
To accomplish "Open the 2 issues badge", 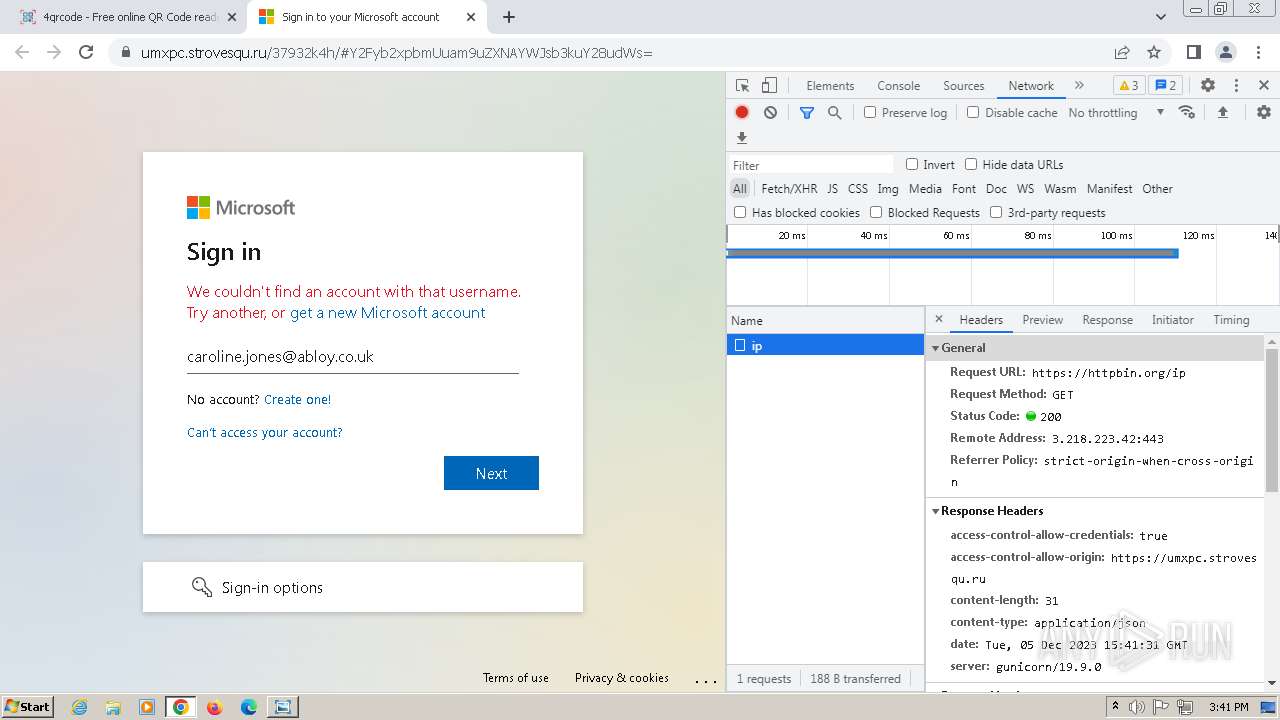I will click(1165, 86).
